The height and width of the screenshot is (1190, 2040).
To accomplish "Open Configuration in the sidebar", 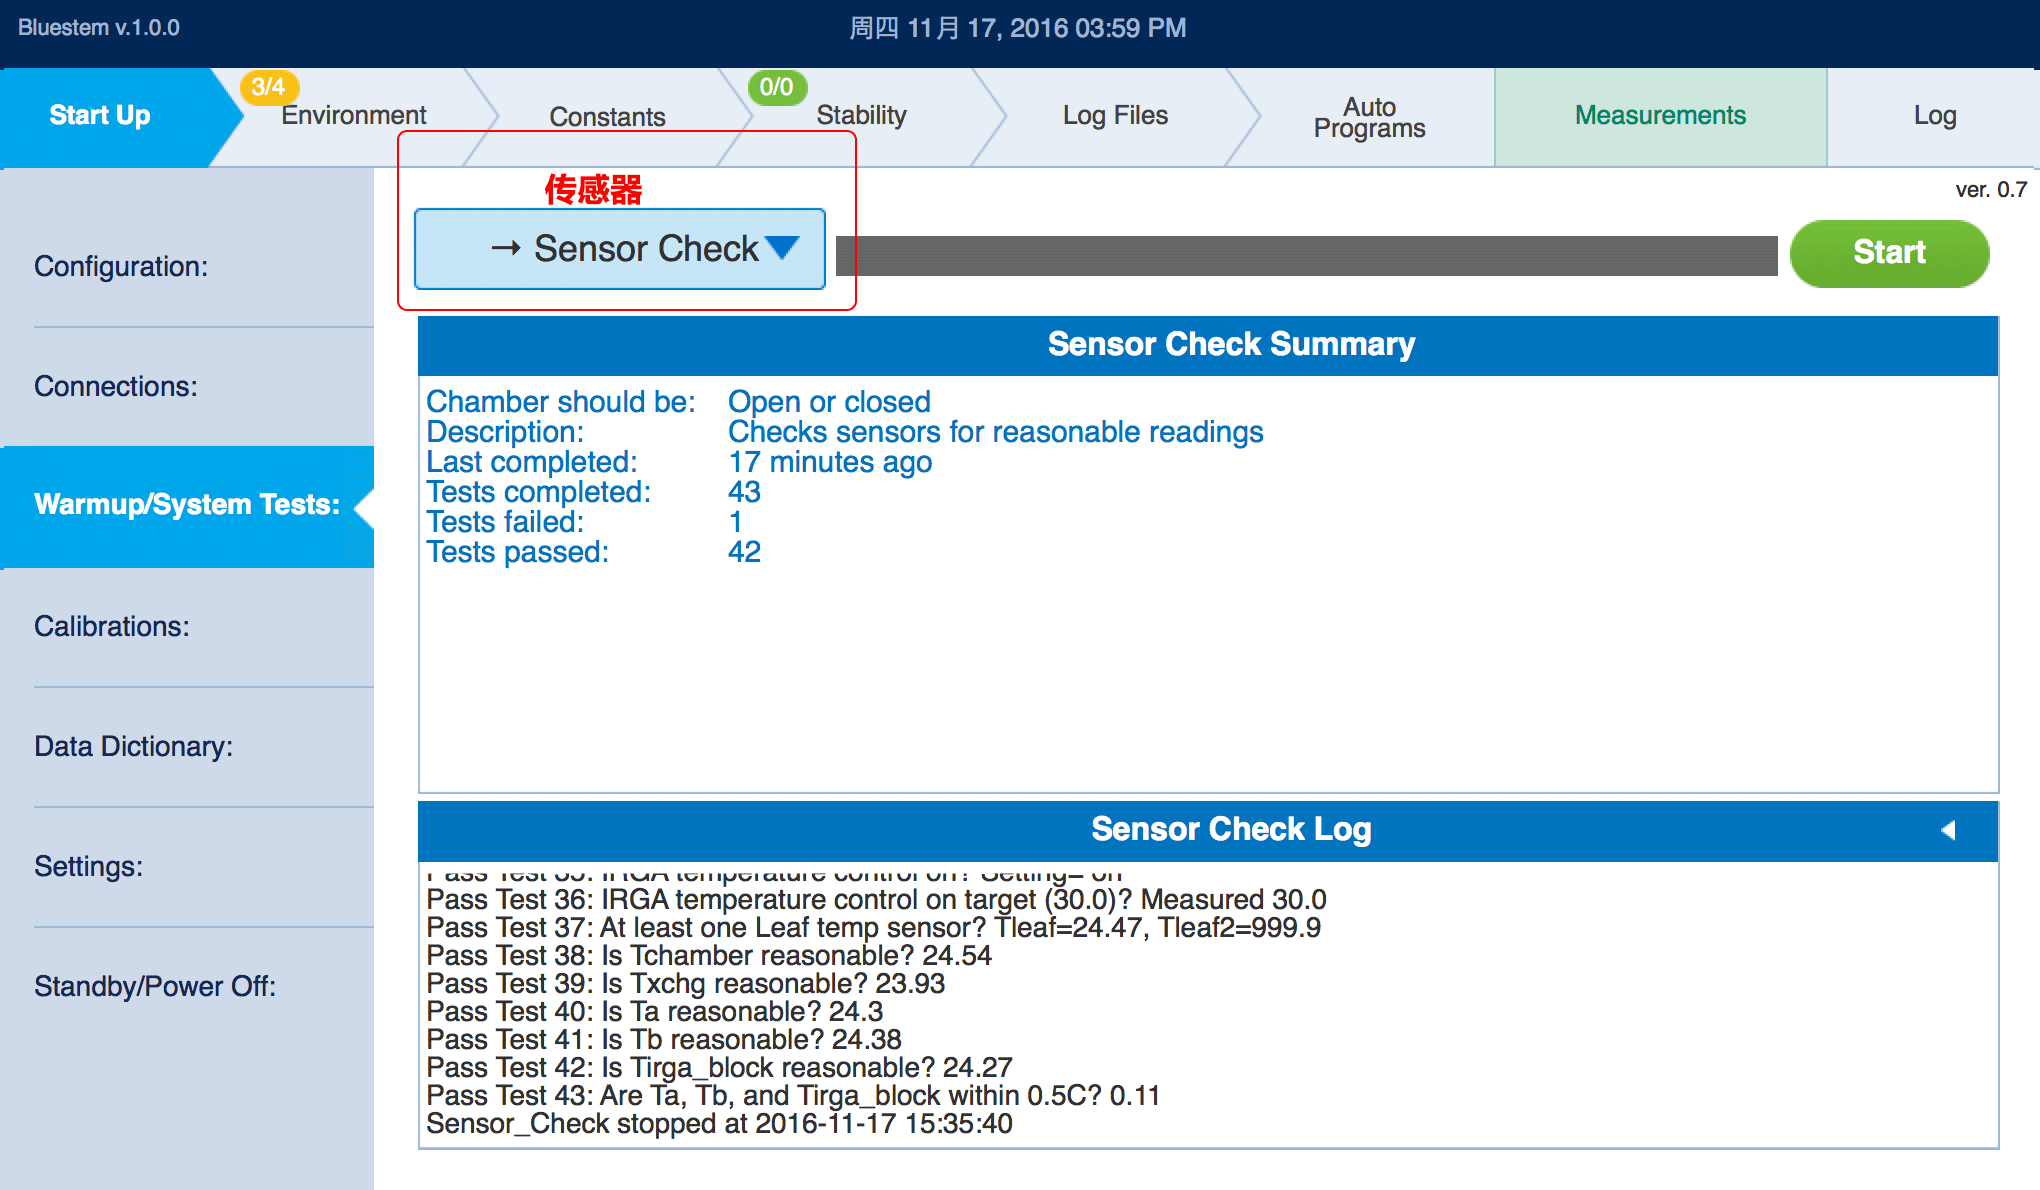I will 121,267.
